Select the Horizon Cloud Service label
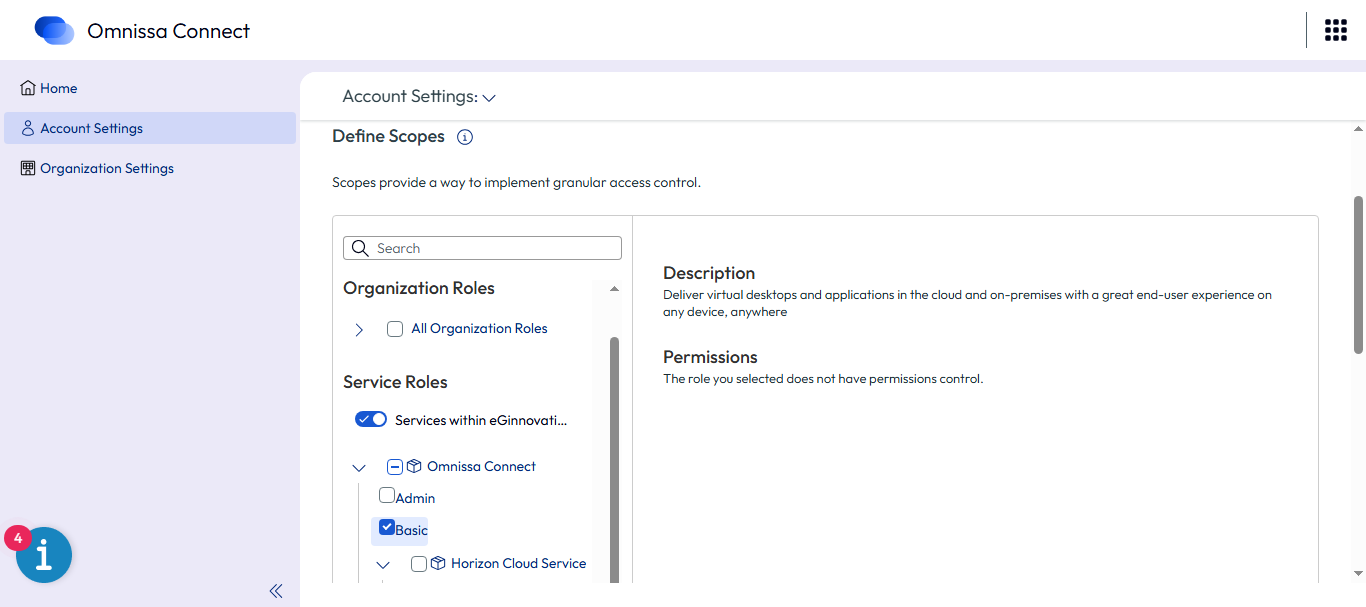Viewport: 1366px width, 607px height. tap(518, 563)
